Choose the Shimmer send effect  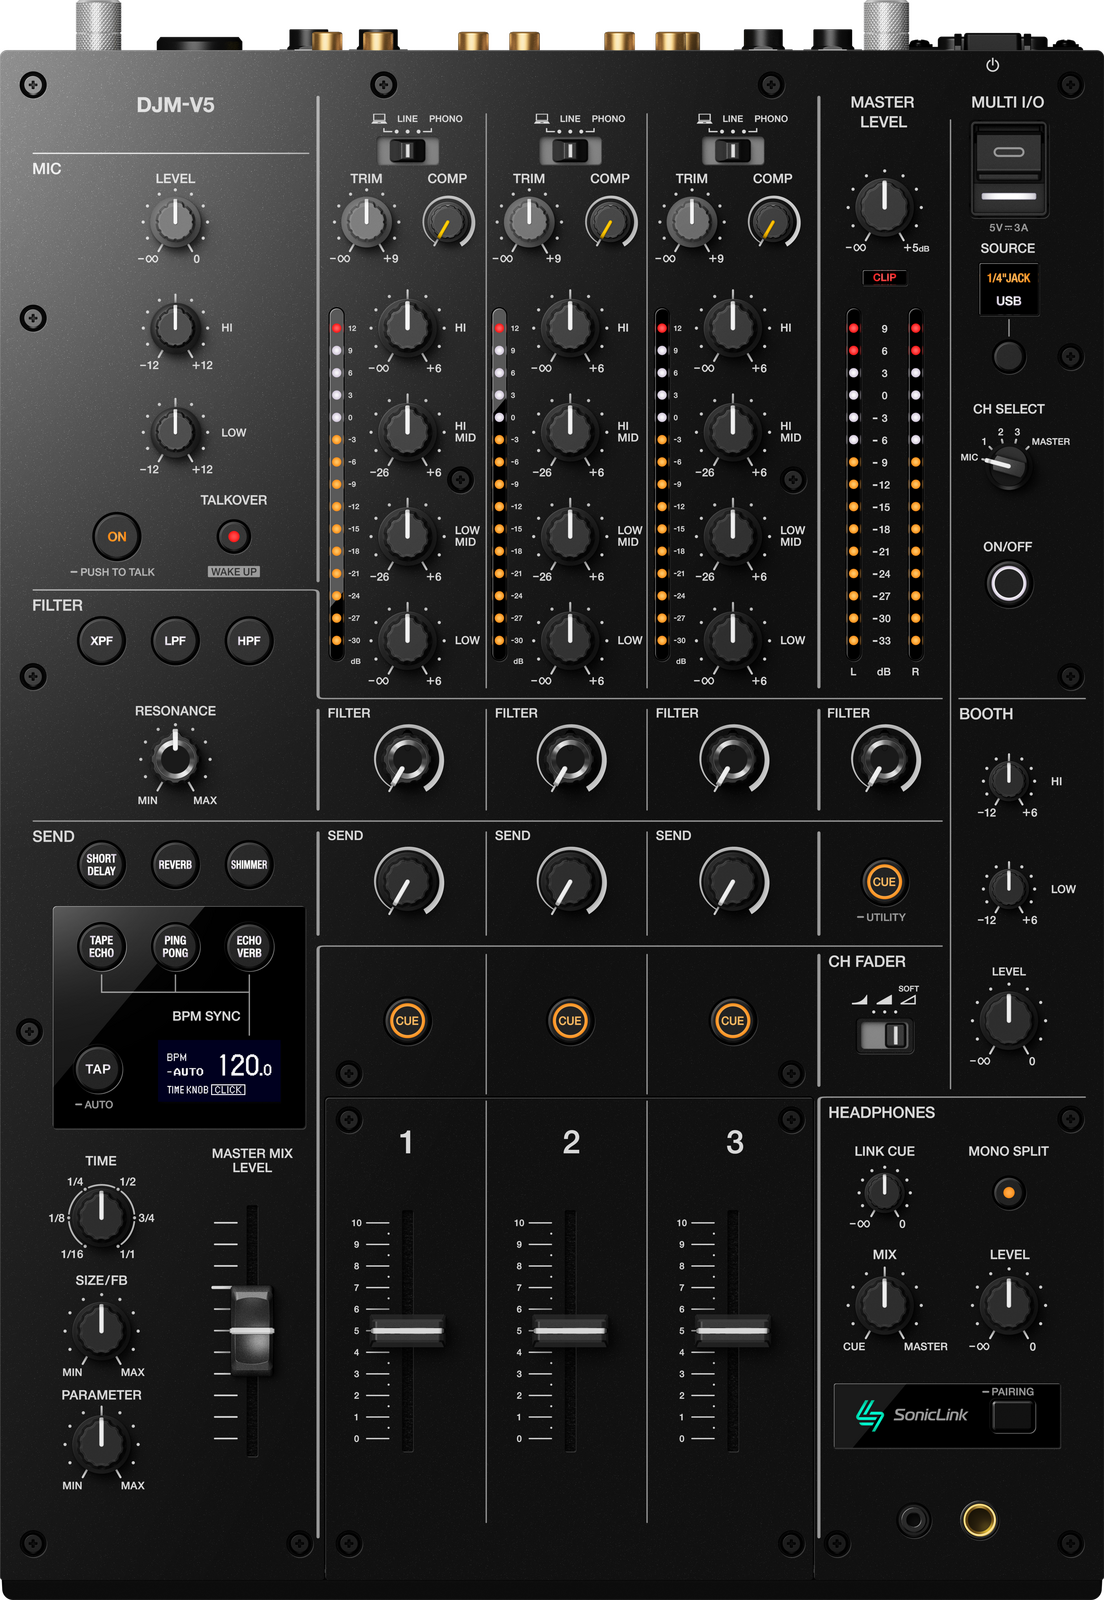click(249, 865)
